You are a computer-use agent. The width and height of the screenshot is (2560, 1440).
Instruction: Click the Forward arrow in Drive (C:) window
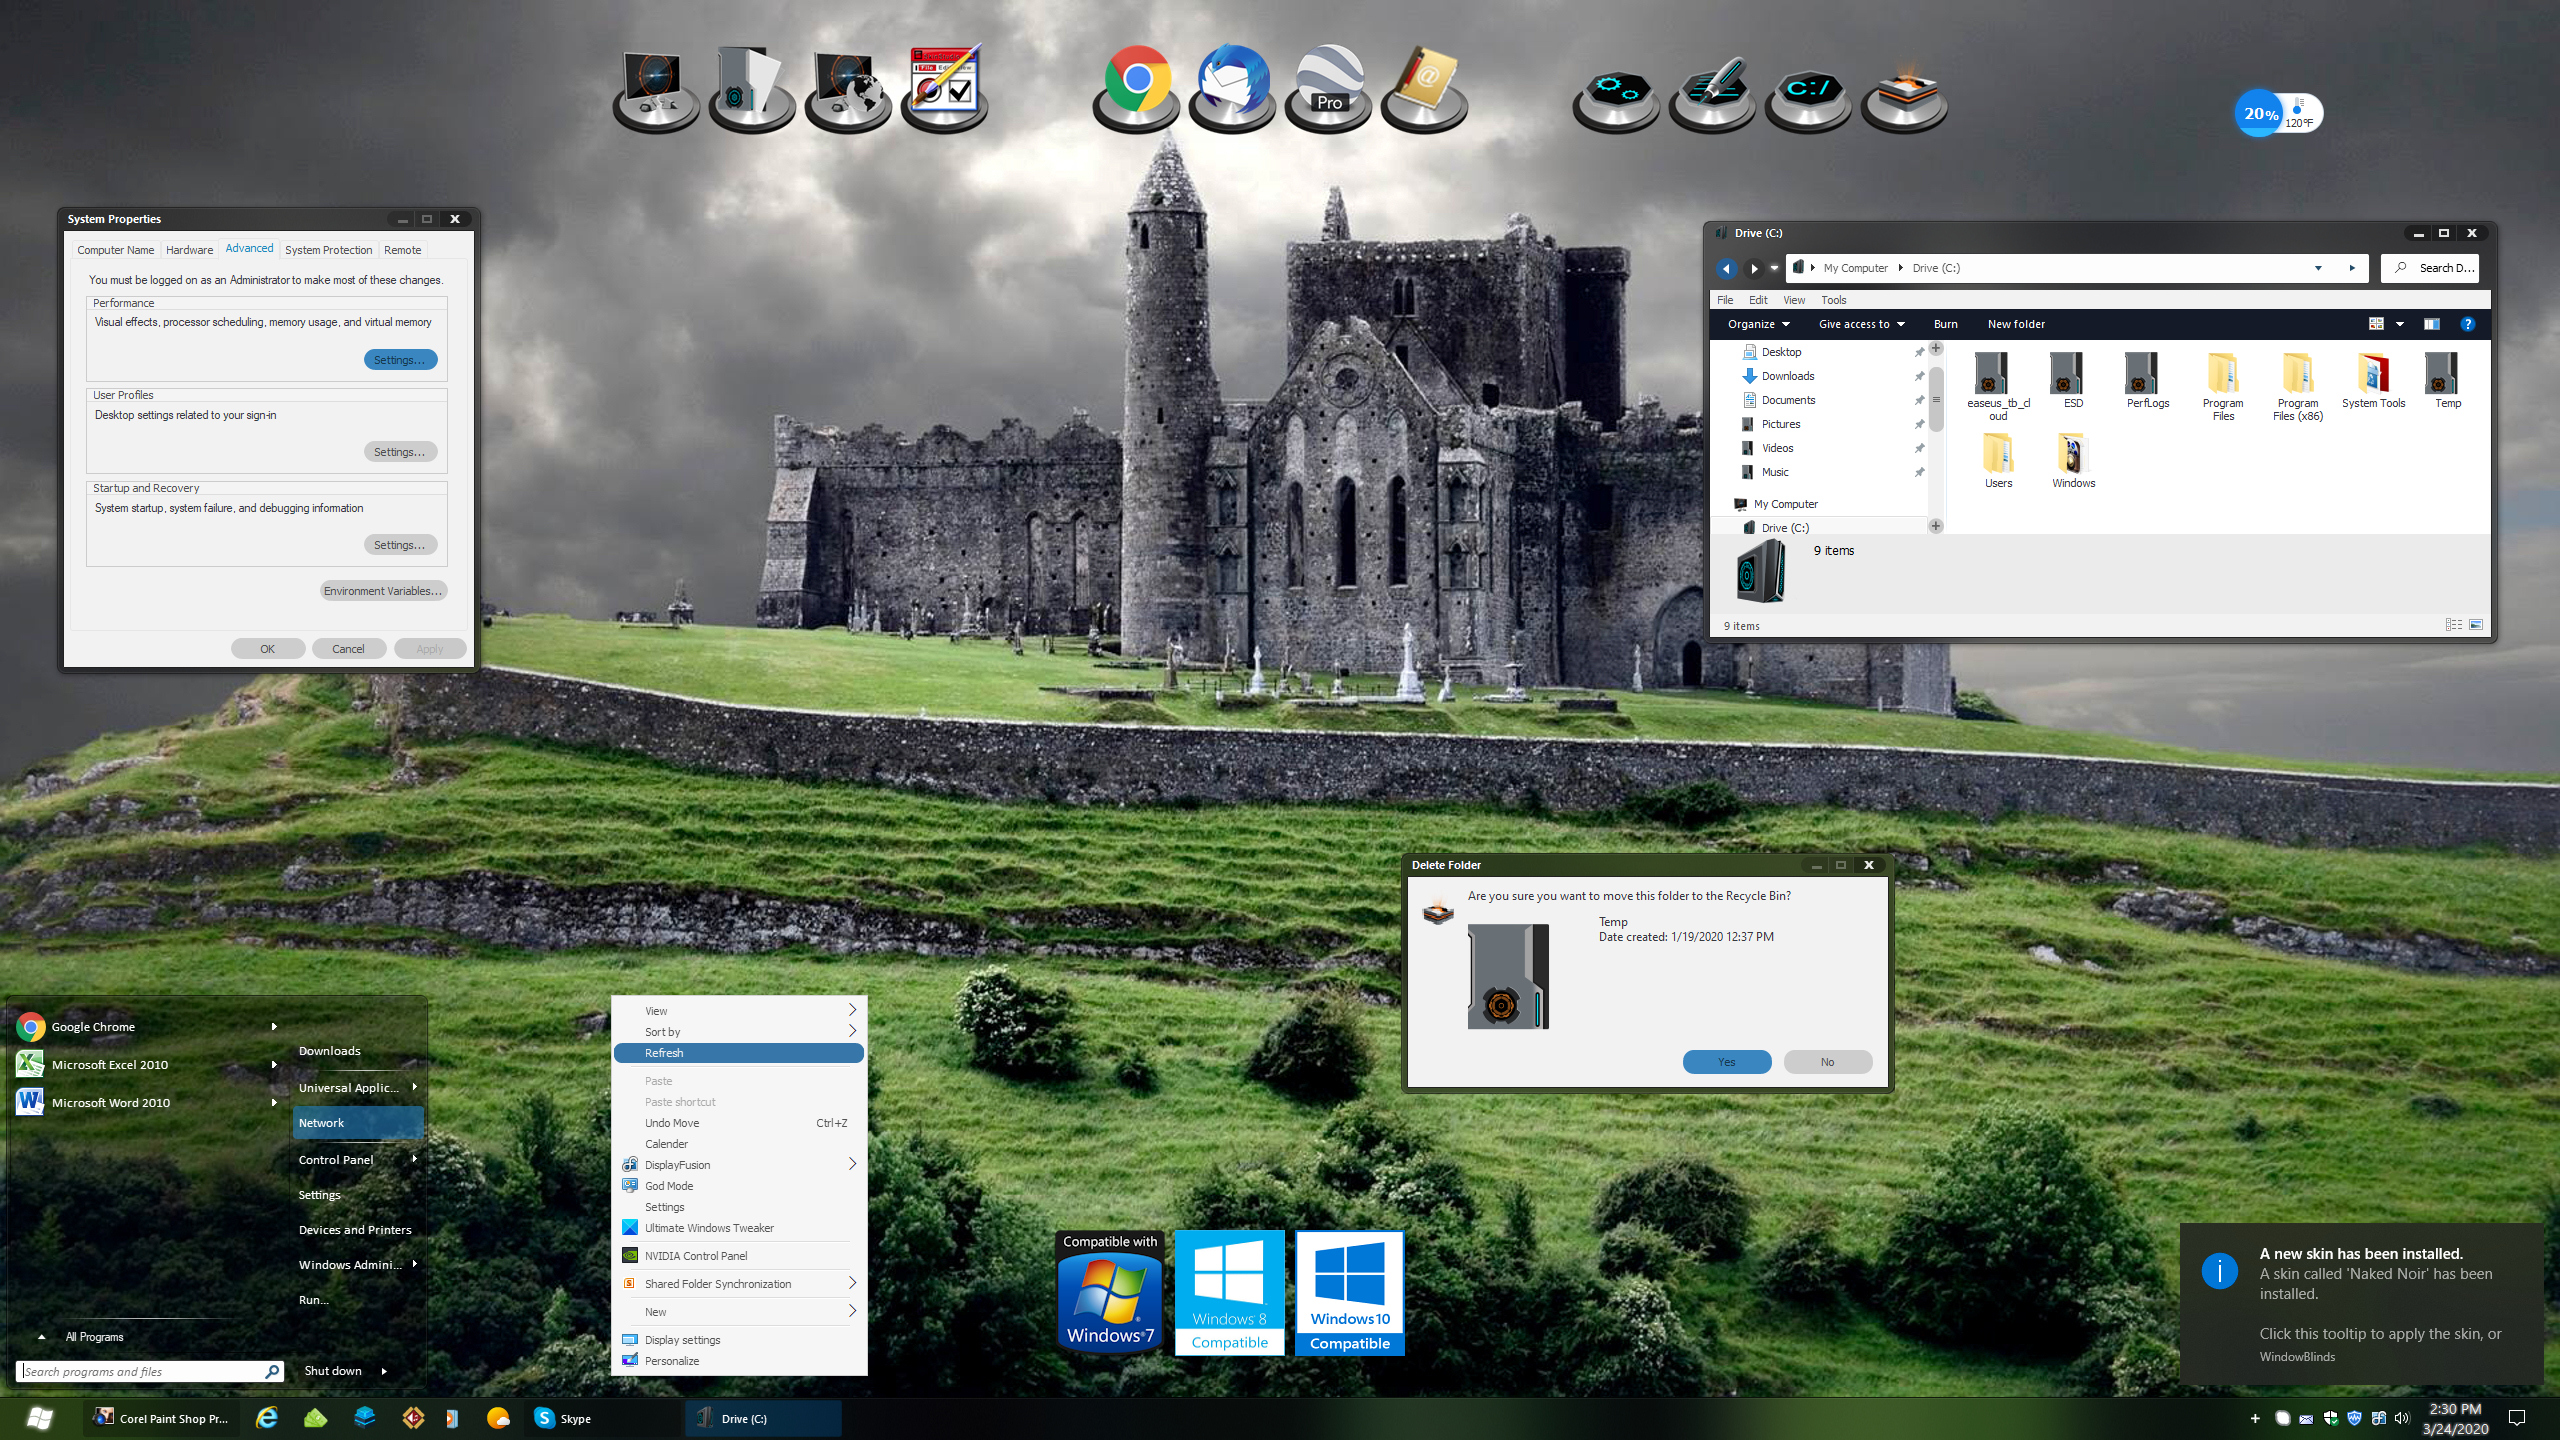(x=1752, y=268)
